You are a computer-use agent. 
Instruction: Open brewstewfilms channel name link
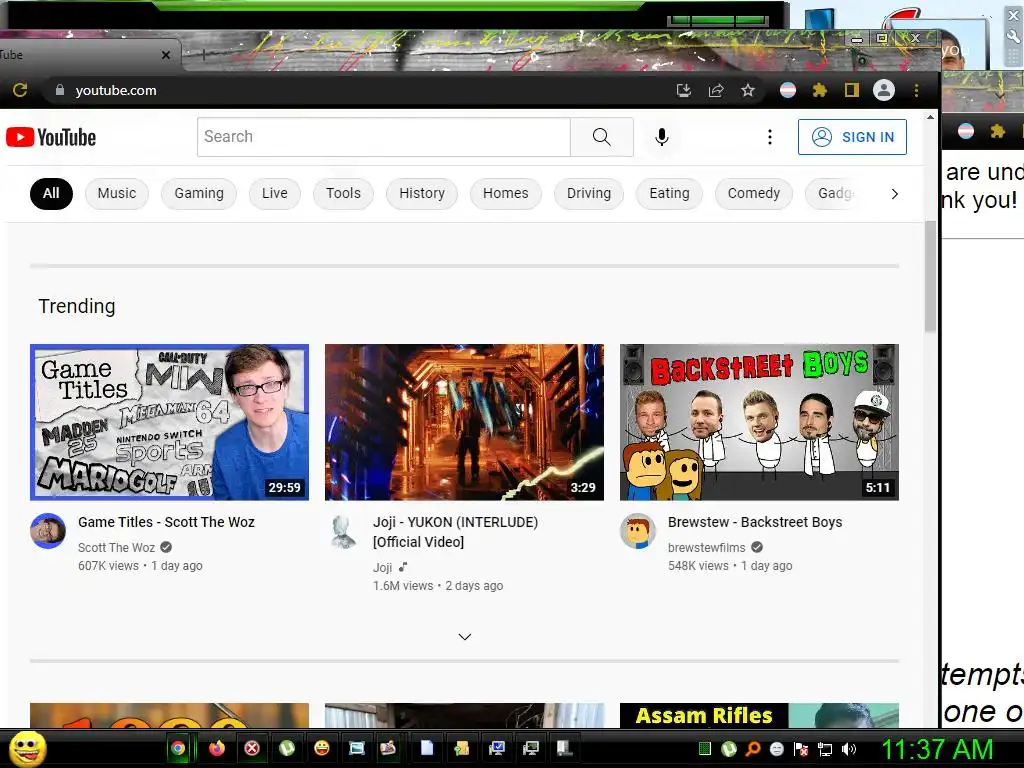707,547
